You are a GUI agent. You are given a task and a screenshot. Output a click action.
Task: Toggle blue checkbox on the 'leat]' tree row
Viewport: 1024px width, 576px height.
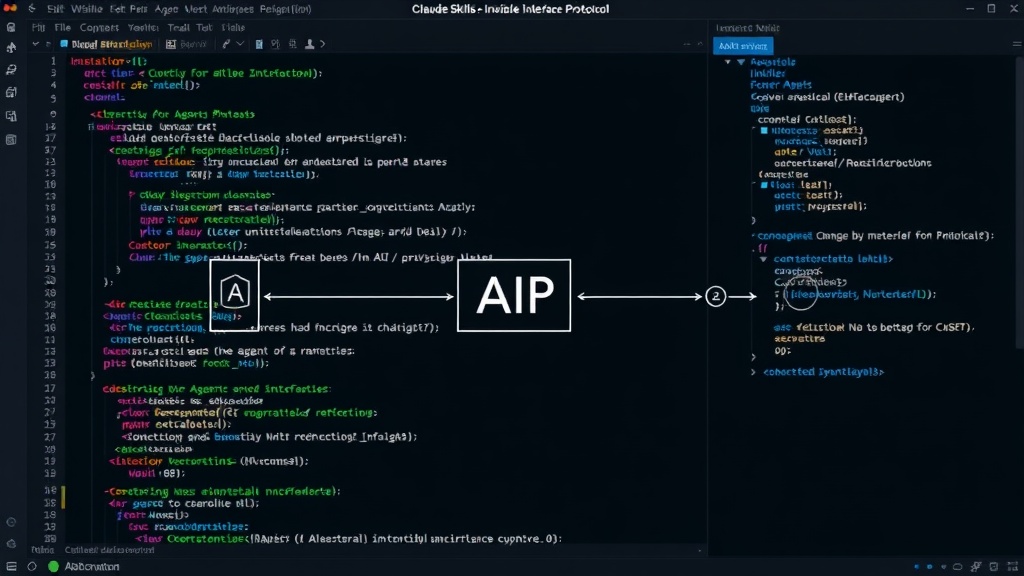764,185
